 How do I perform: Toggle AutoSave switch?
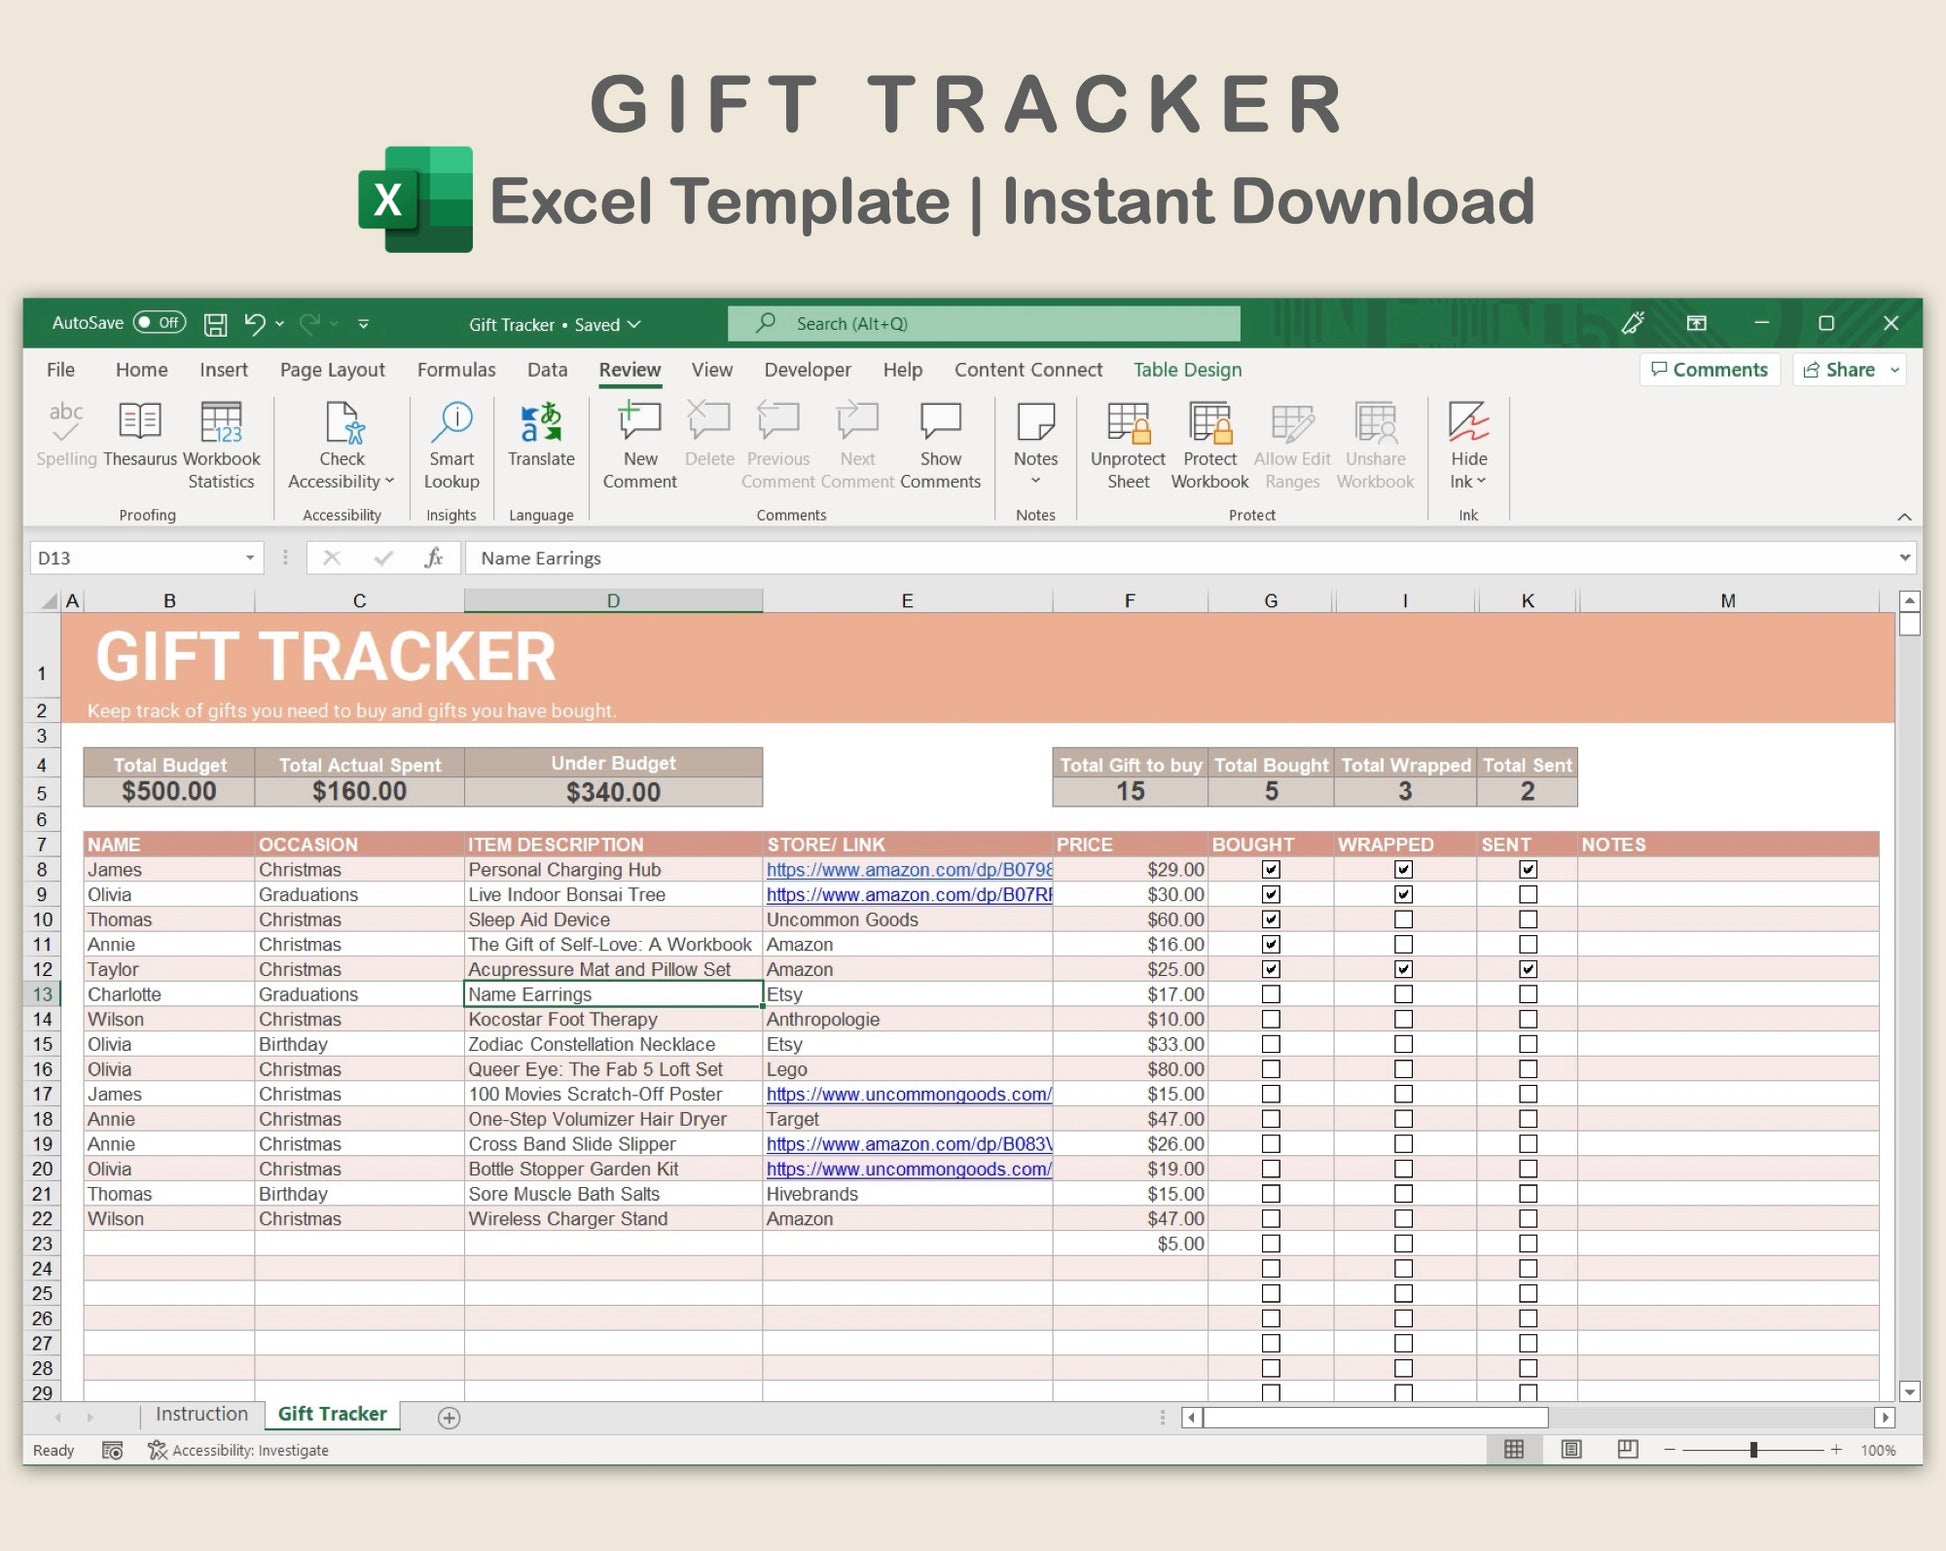click(x=160, y=322)
